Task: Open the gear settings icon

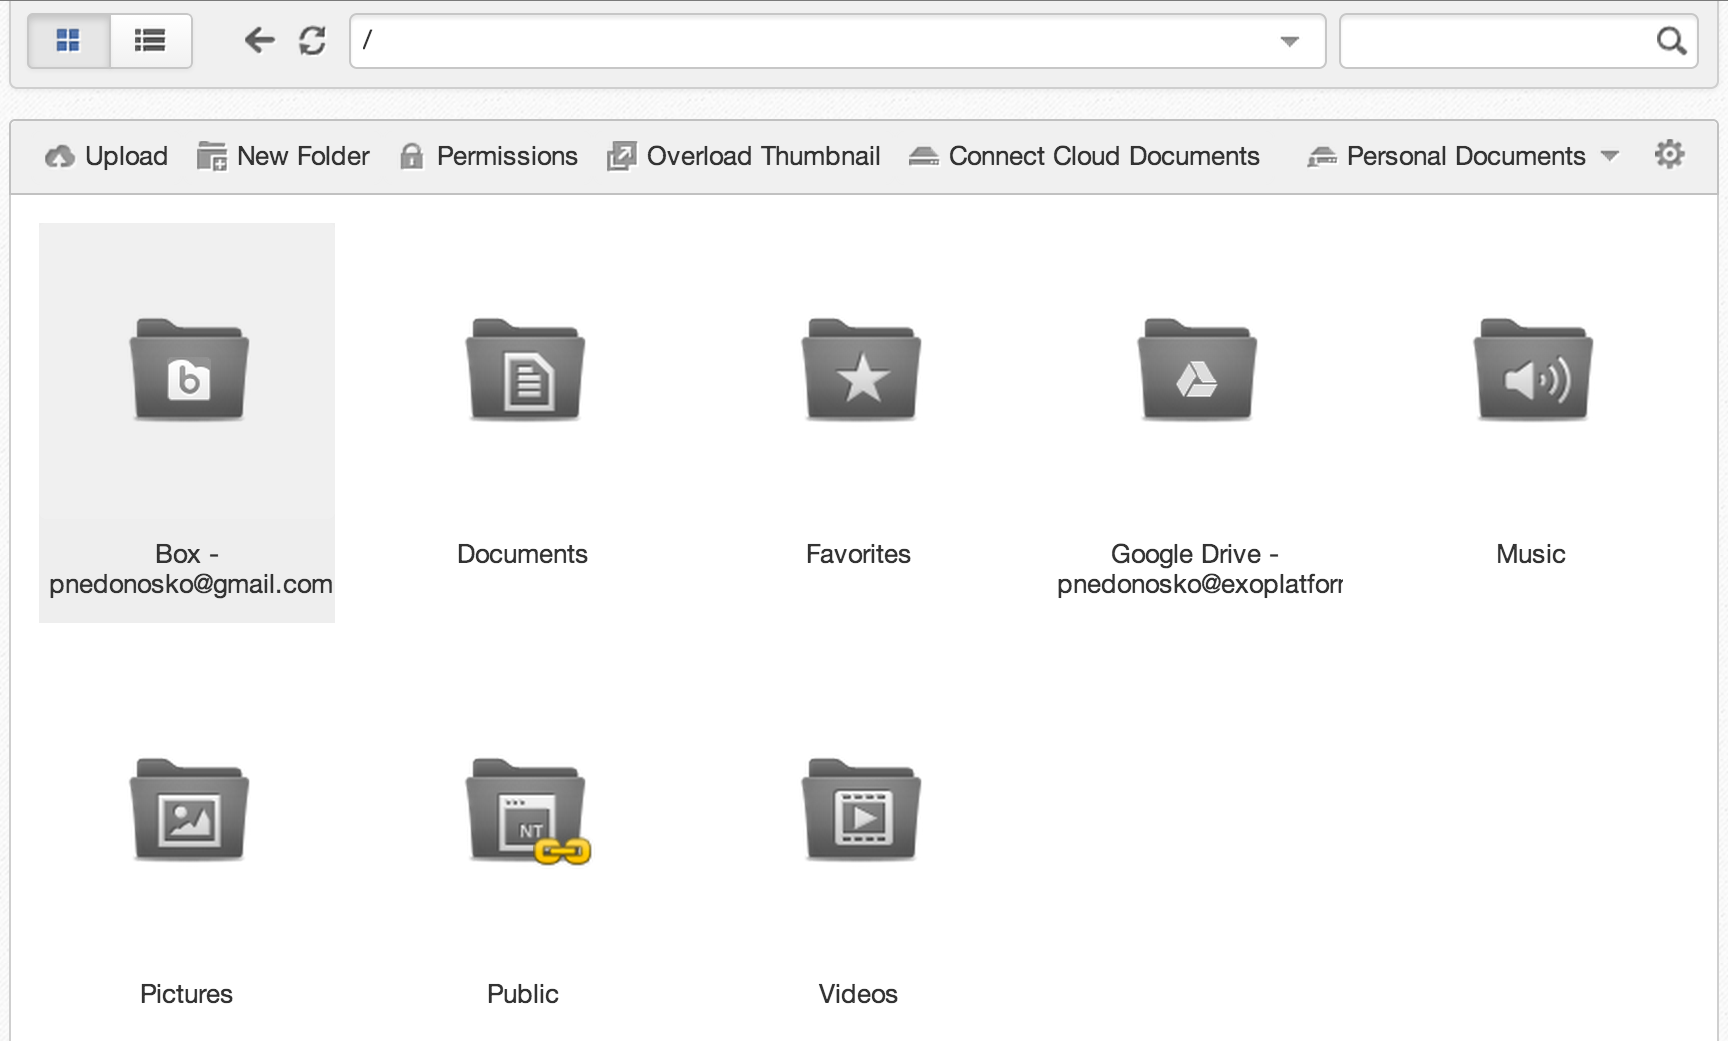Action: click(x=1669, y=154)
